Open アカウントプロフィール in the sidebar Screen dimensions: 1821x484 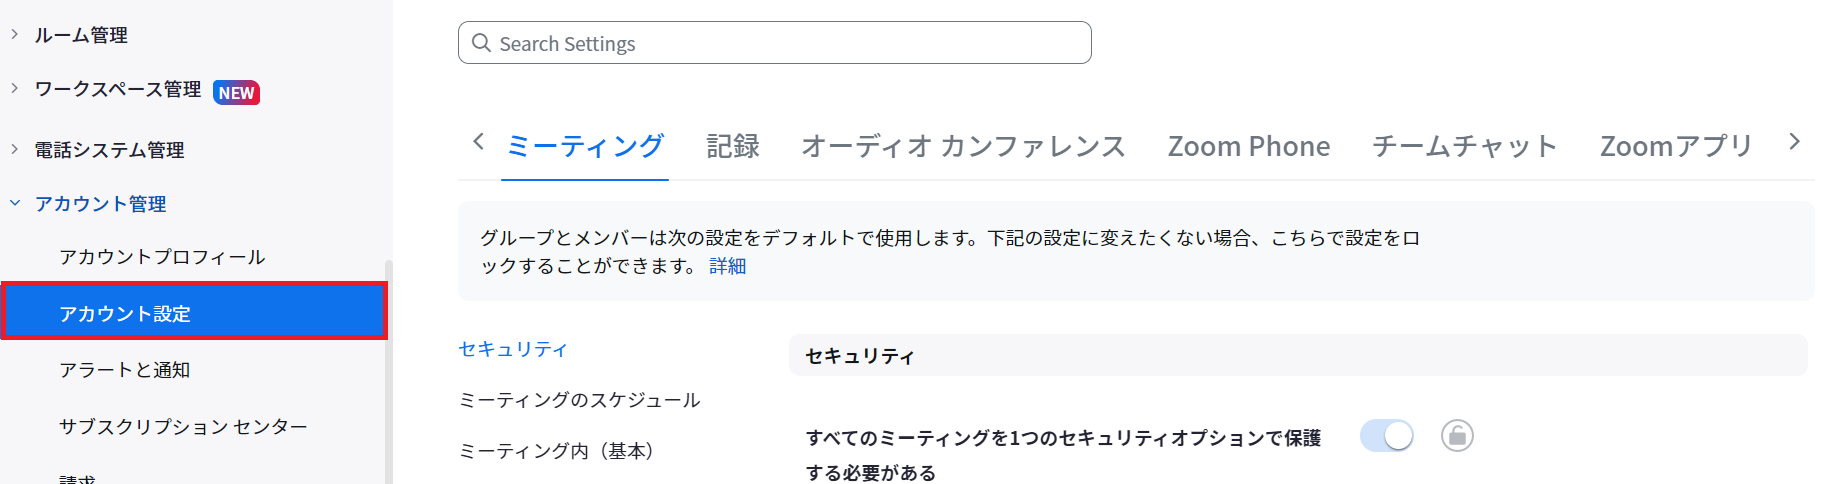(x=162, y=257)
